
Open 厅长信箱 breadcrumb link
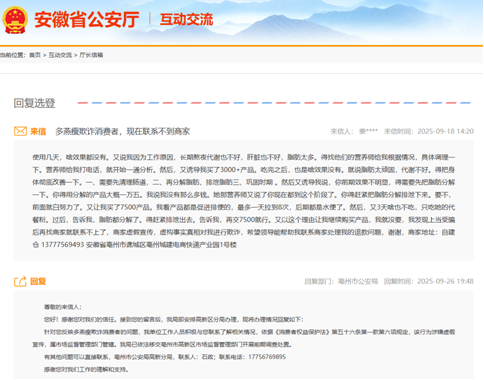(x=91, y=55)
